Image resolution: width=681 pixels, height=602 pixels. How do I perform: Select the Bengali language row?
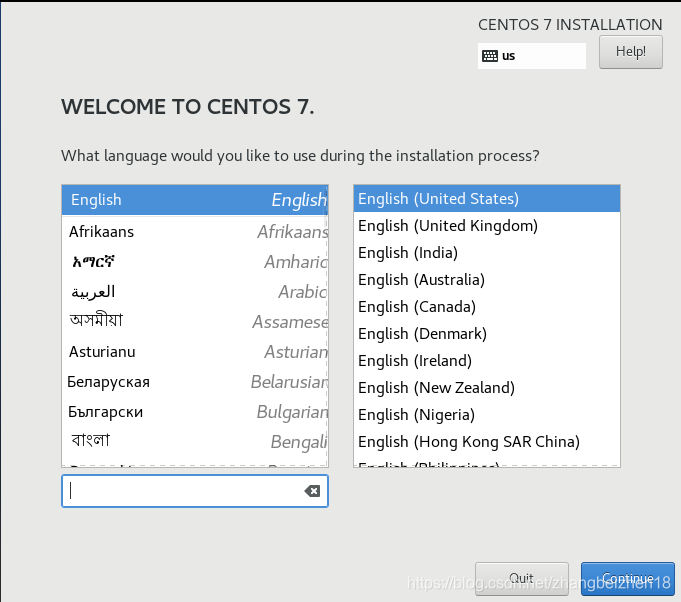click(195, 442)
